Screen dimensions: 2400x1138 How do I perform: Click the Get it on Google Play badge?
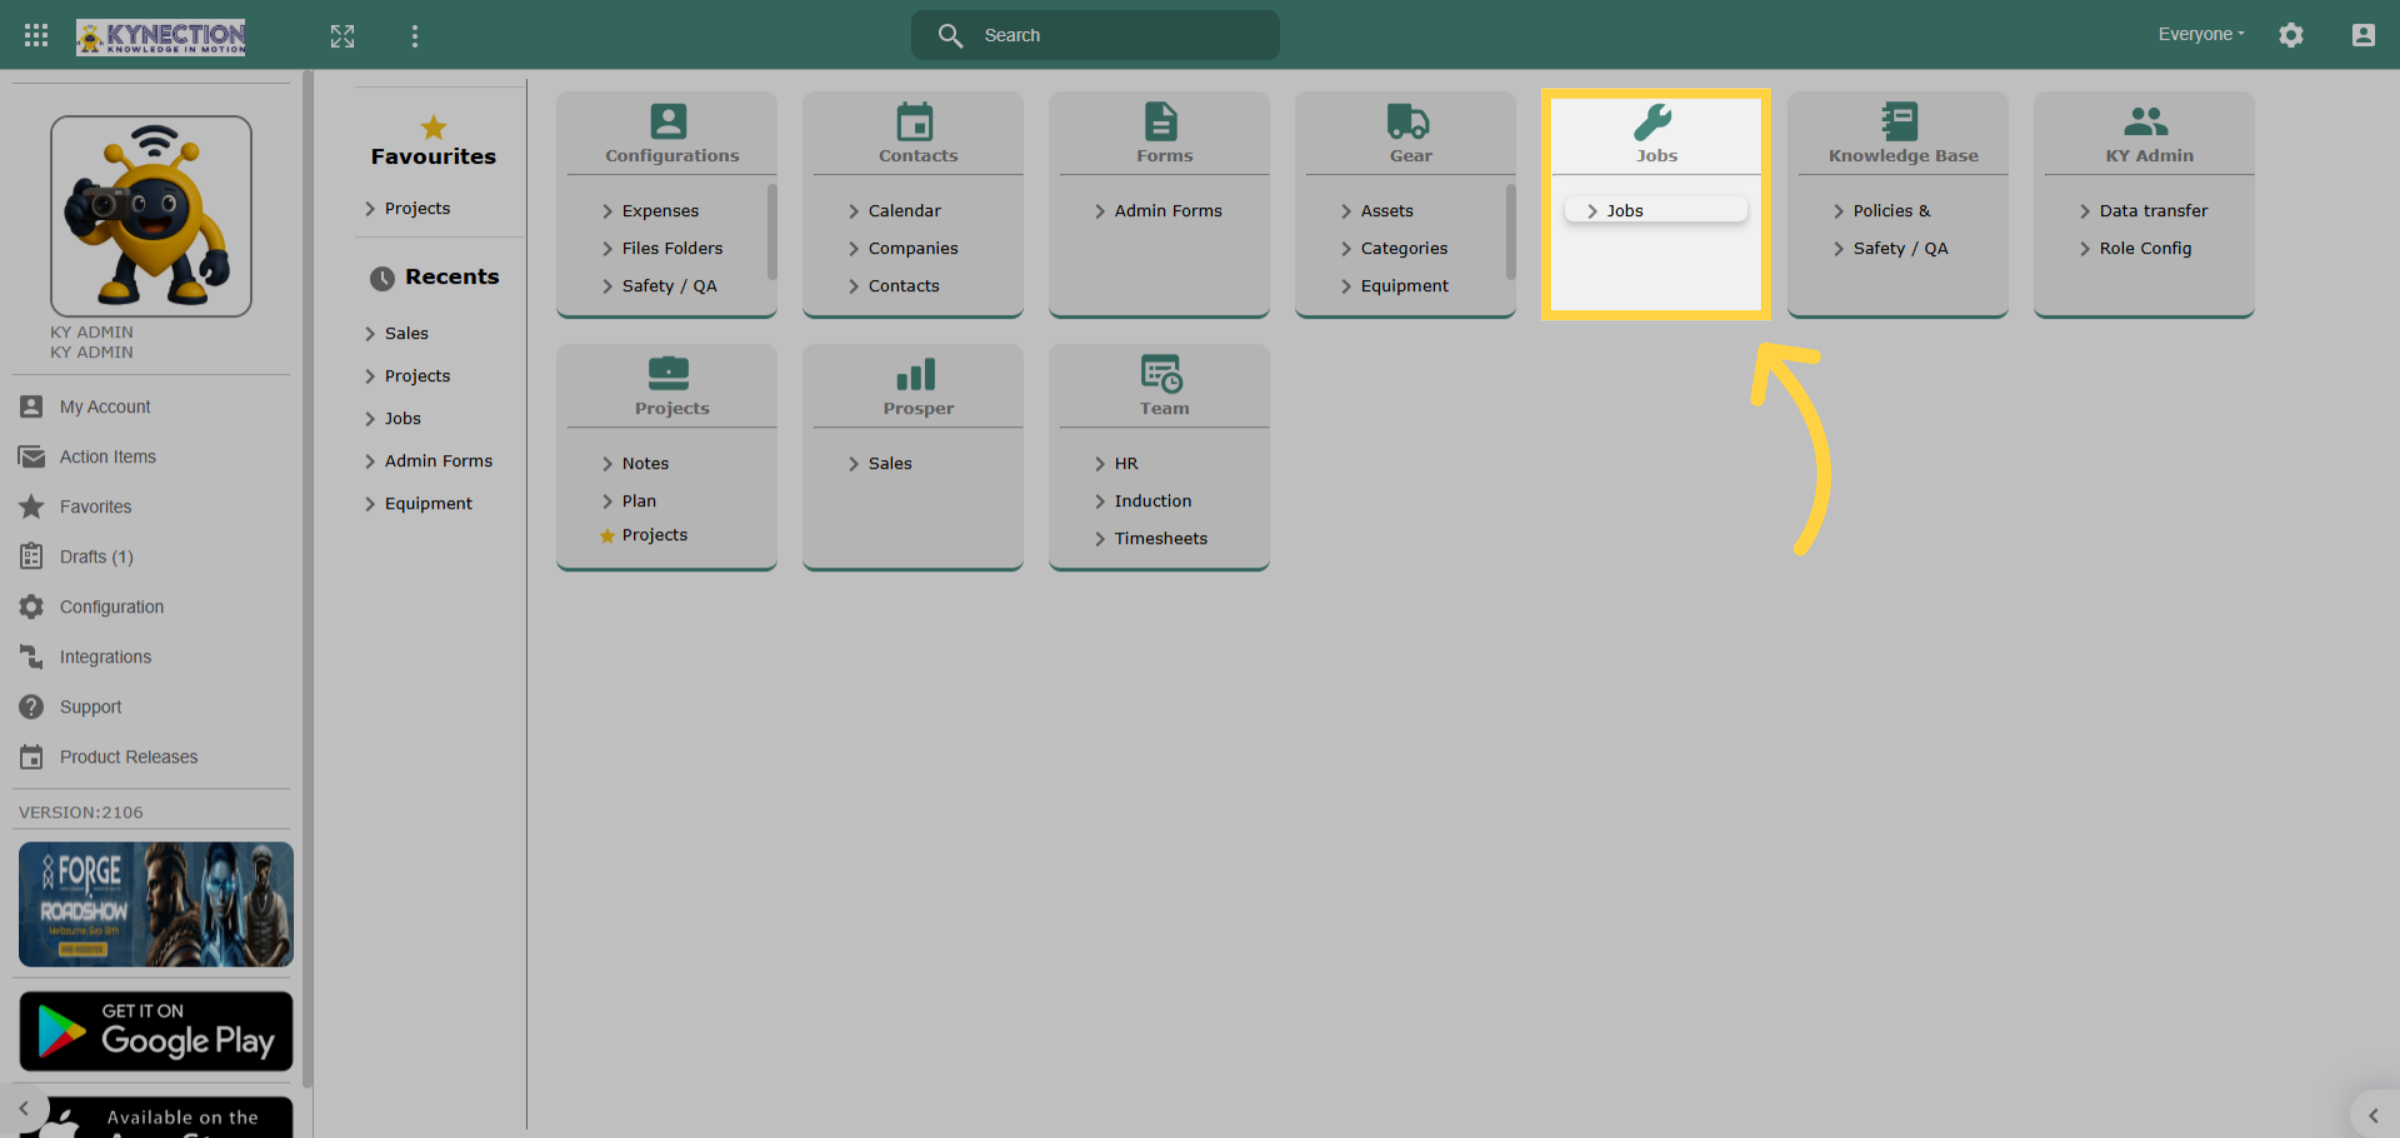[156, 1031]
